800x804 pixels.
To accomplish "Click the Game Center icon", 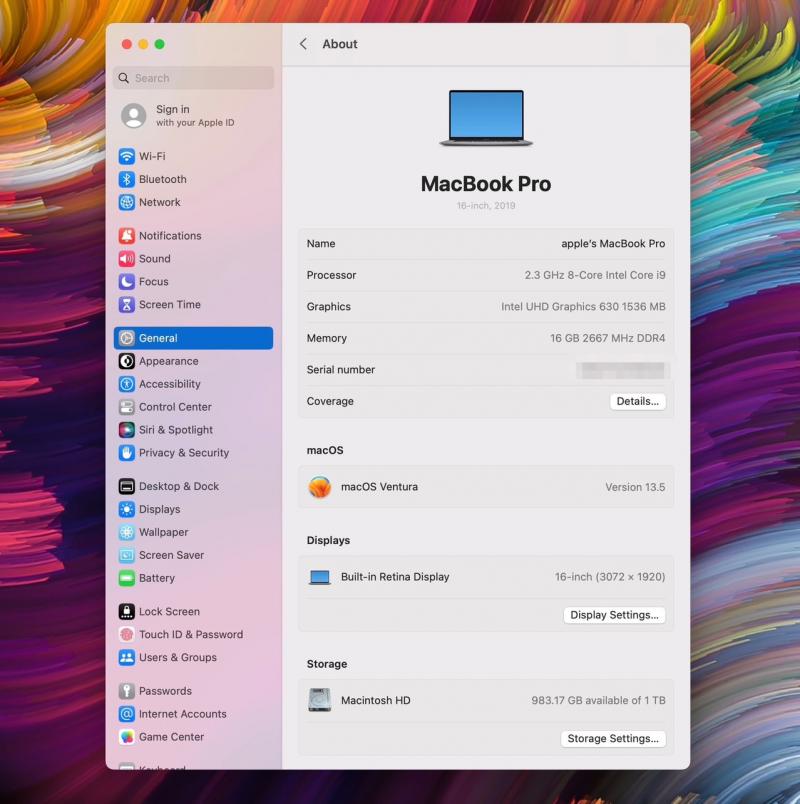I will 127,737.
